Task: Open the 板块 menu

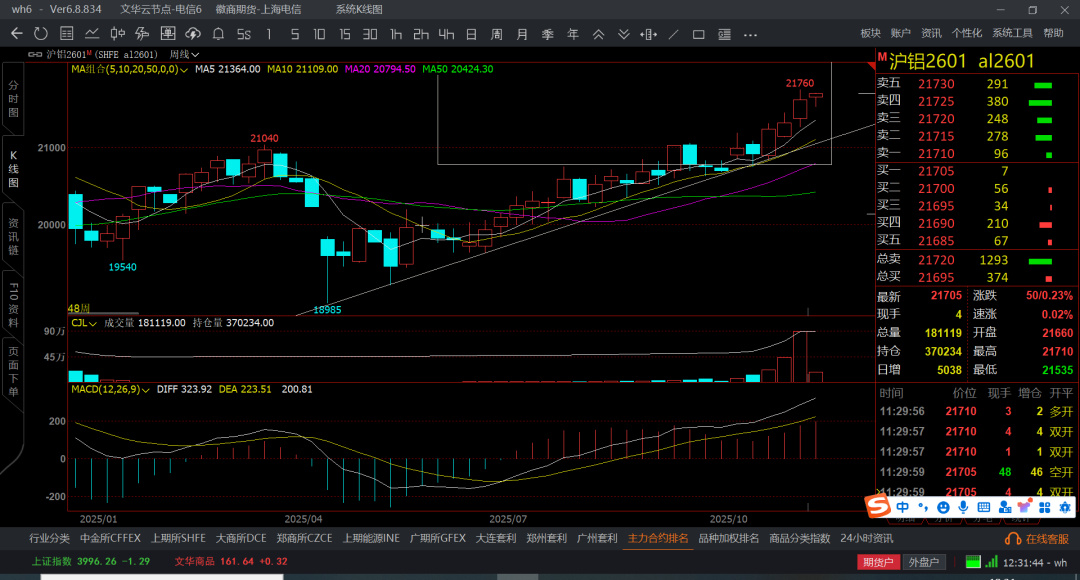Action: point(871,33)
